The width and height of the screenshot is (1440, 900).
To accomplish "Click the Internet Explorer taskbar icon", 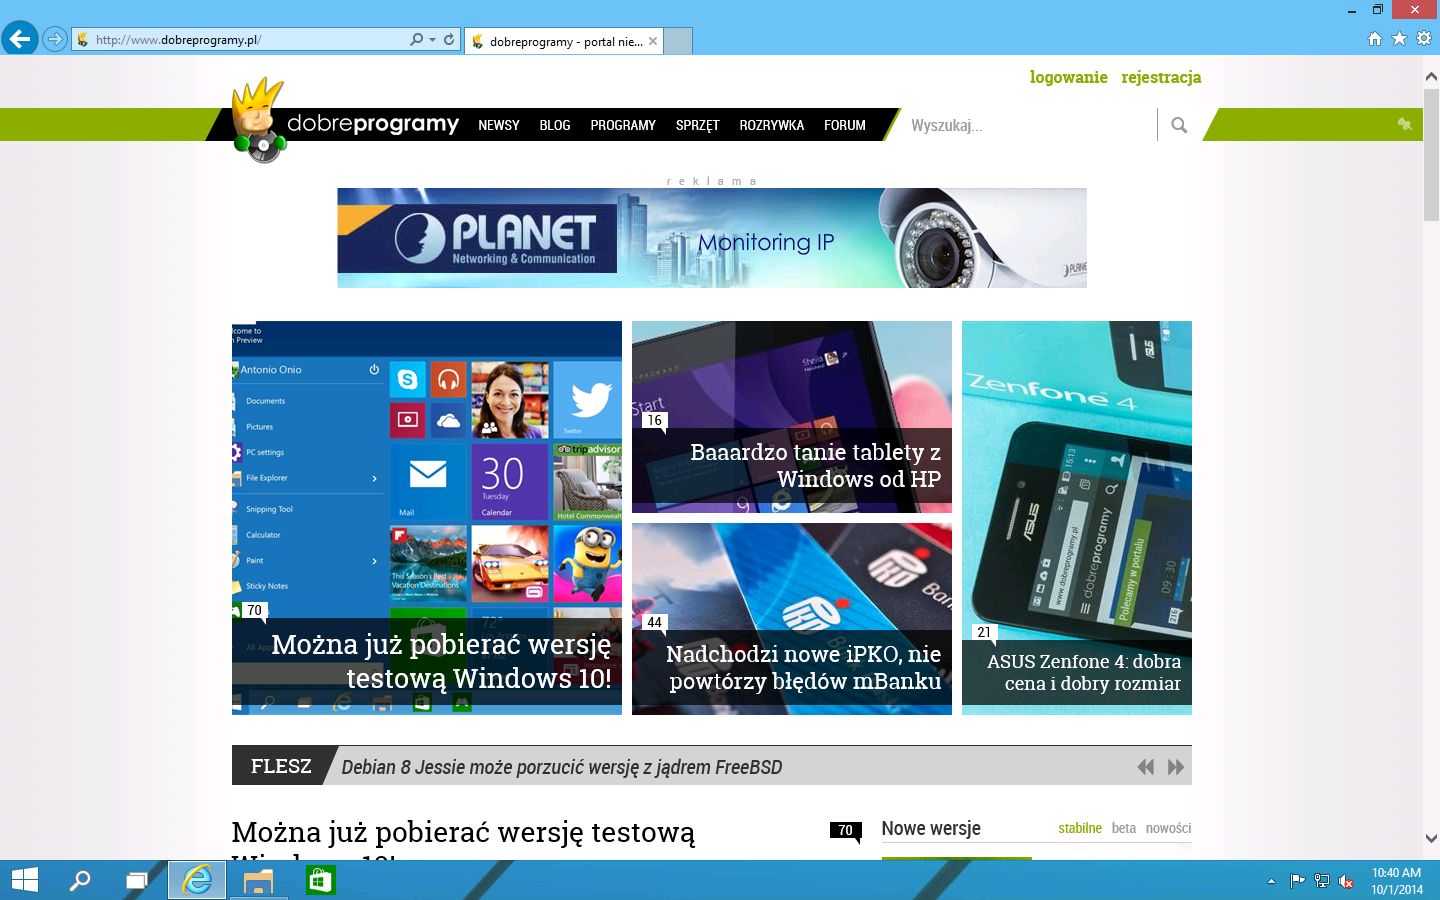I will click(x=197, y=880).
